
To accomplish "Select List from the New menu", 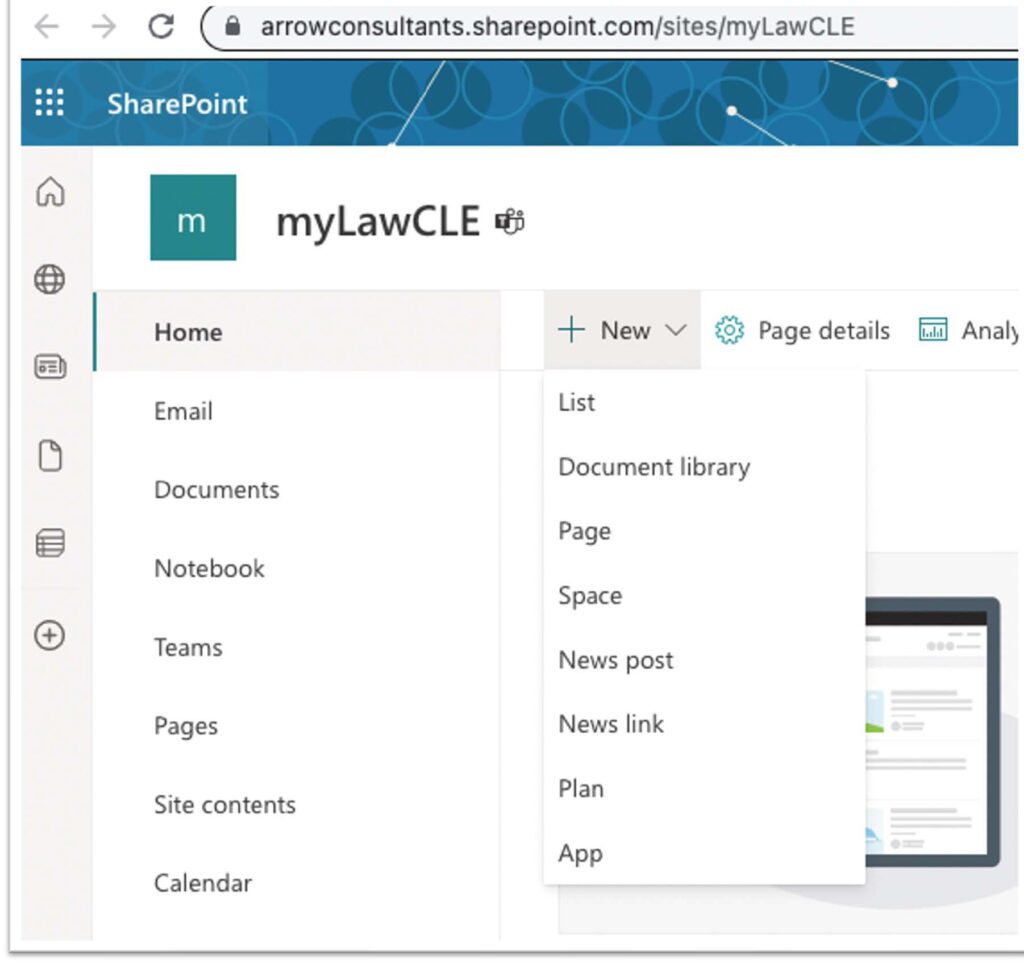I will pos(577,403).
